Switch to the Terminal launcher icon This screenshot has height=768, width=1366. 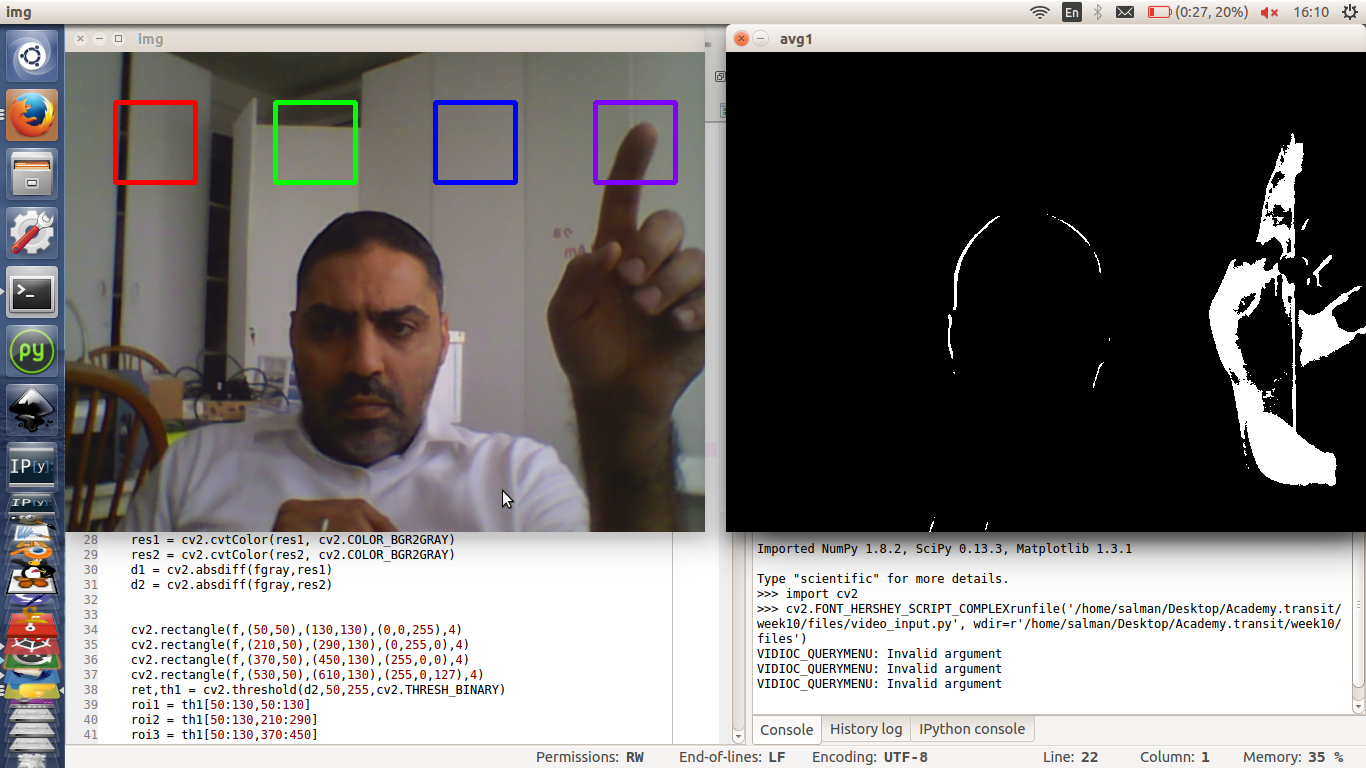click(x=32, y=293)
